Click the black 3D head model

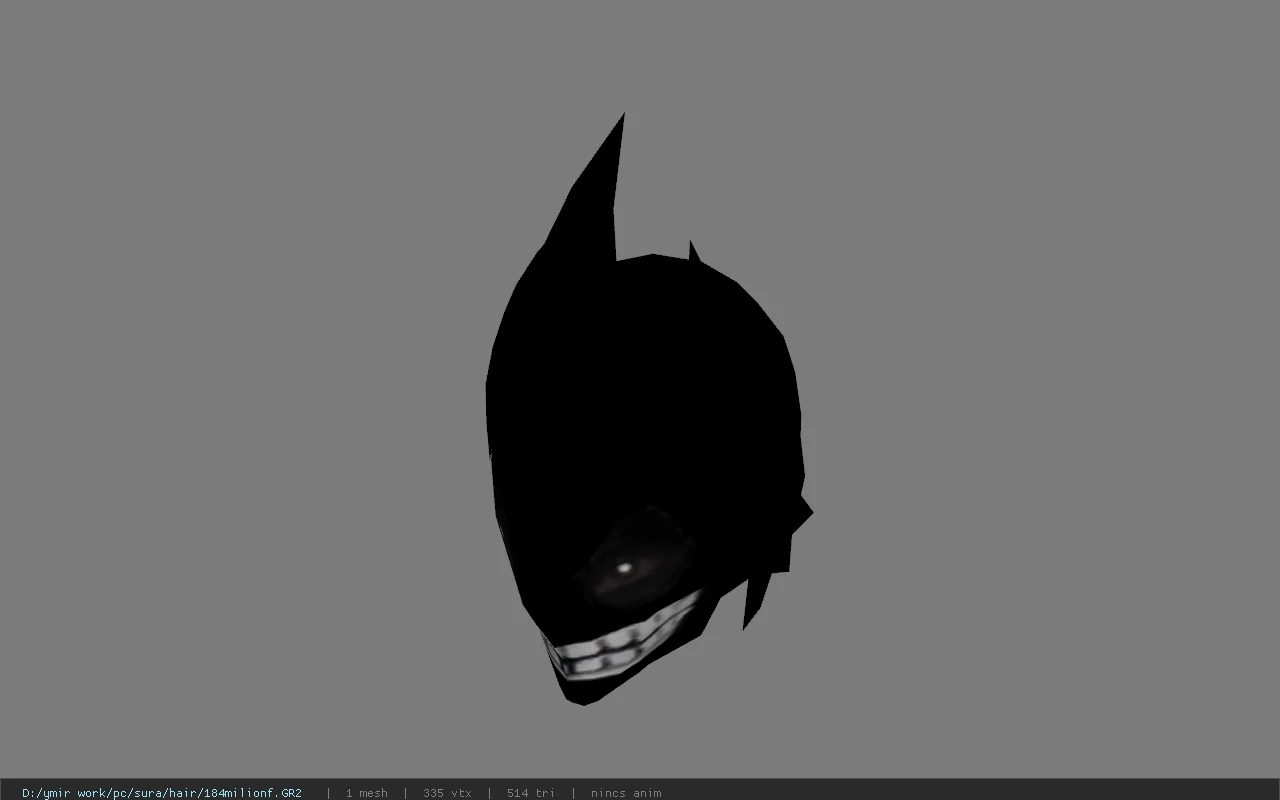[x=648, y=410]
